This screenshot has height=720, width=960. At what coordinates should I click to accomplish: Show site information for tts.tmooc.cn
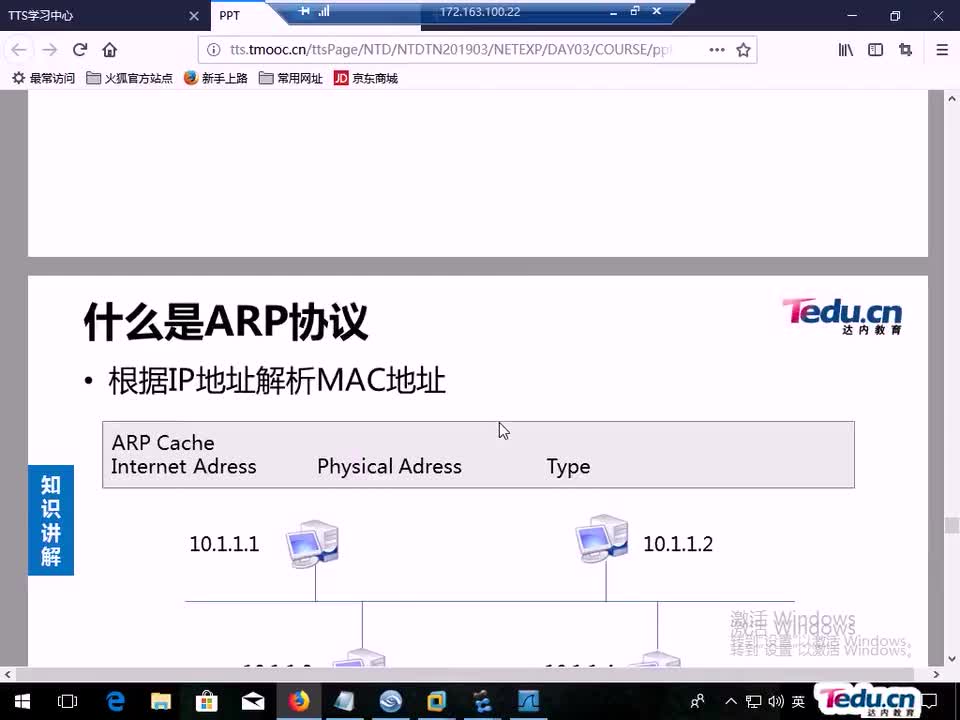(213, 50)
